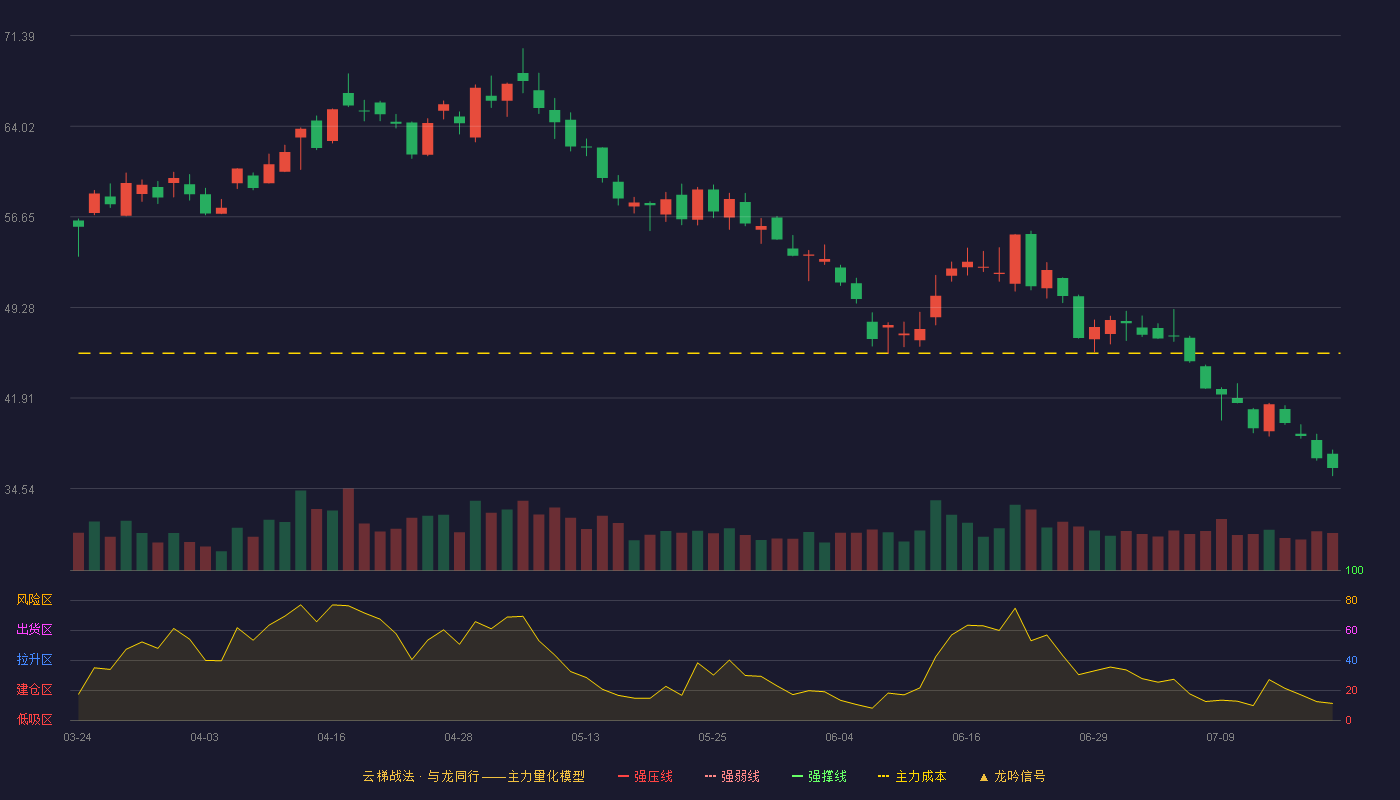Image resolution: width=1400 pixels, height=800 pixels.
Task: Select the 建仓区 zone label
Action: coord(34,690)
